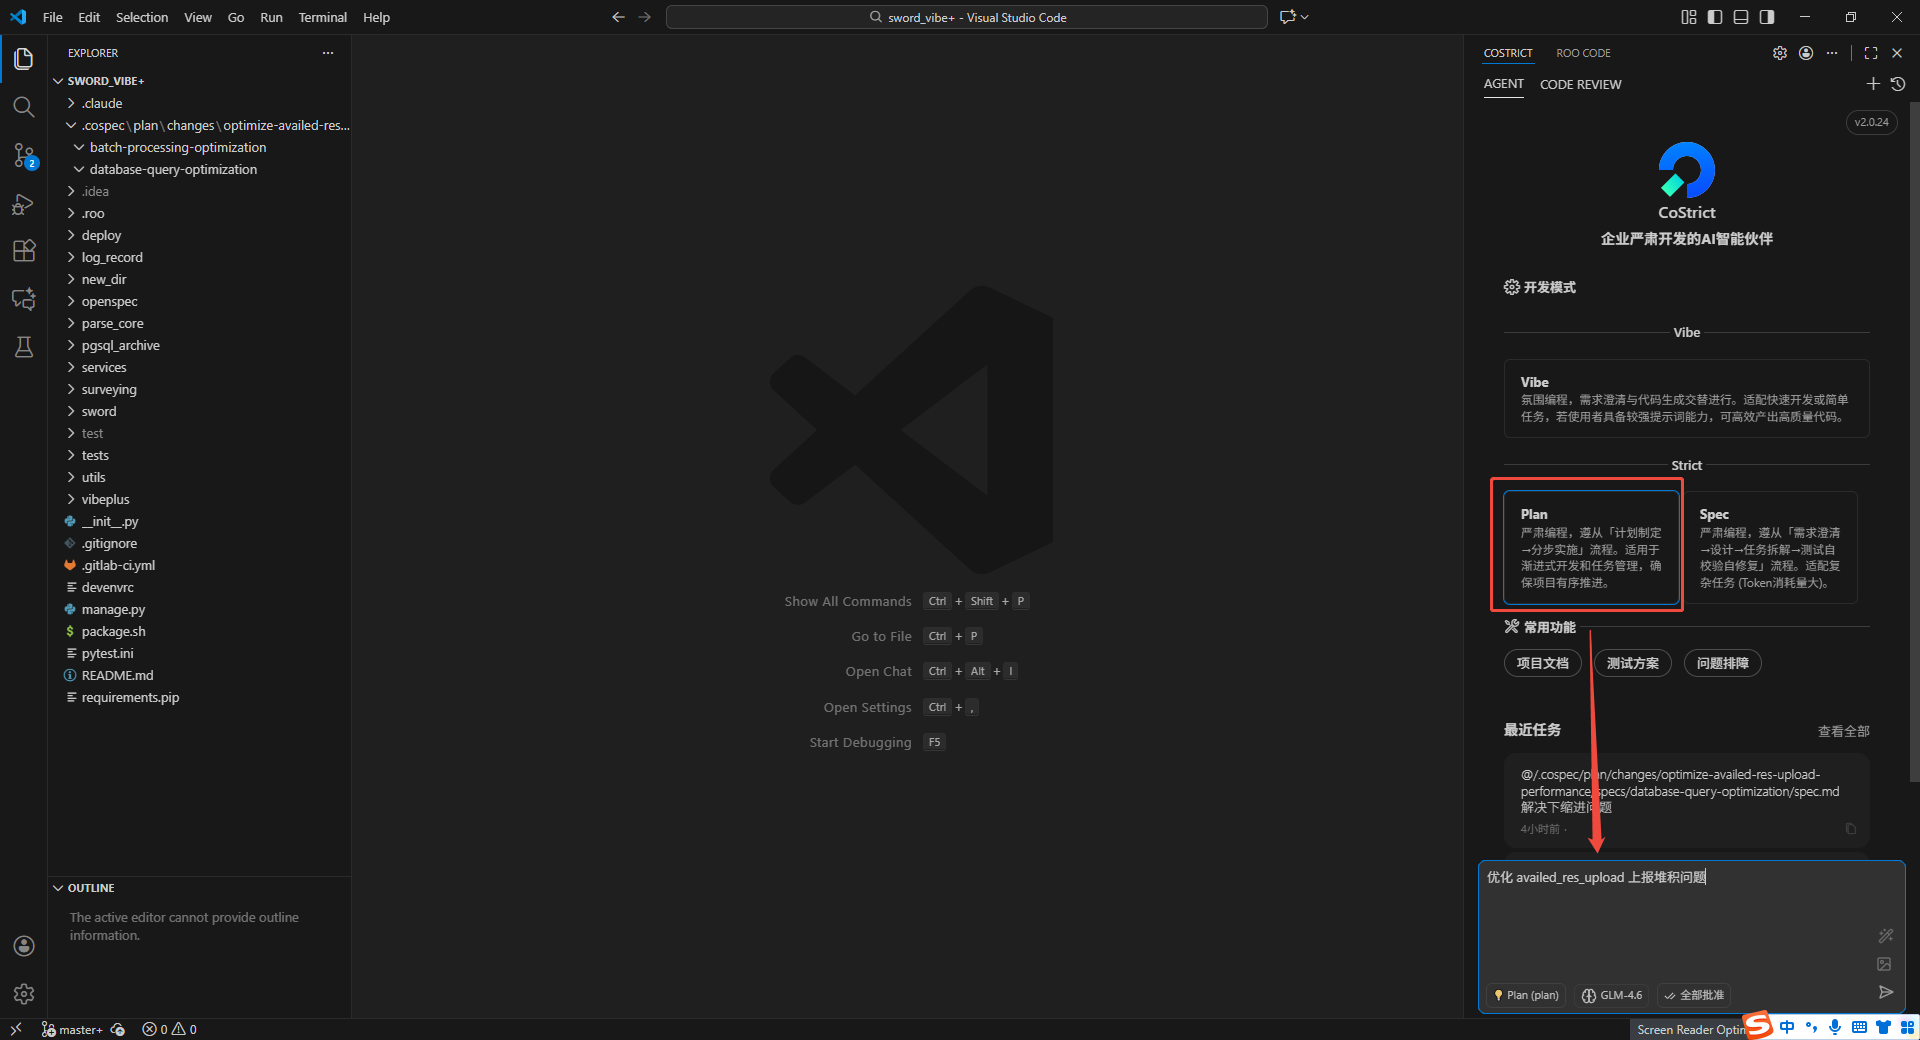Collapse the OUTLINE section
Image resolution: width=1920 pixels, height=1040 pixels.
pyautogui.click(x=91, y=888)
